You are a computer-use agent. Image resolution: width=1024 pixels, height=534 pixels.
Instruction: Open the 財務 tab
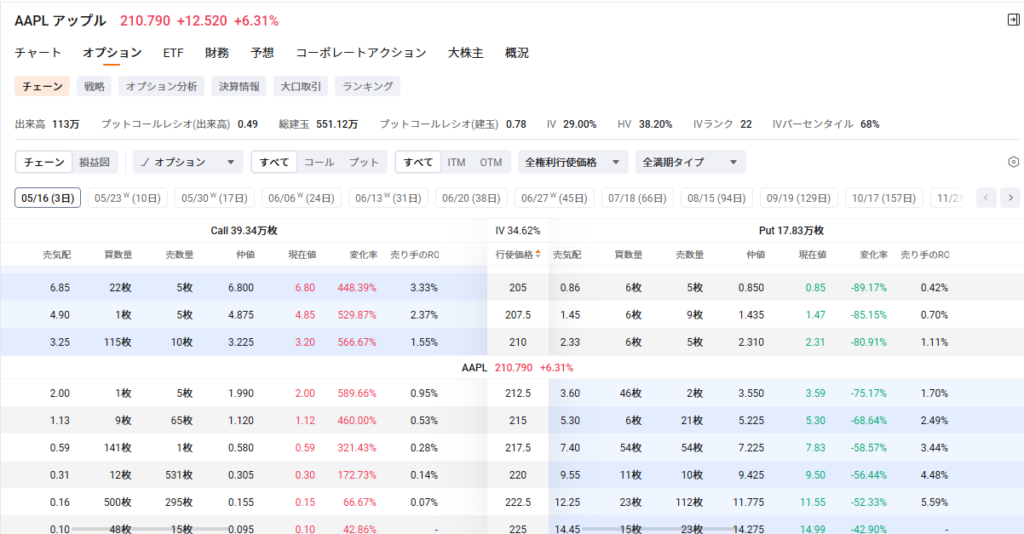[217, 53]
